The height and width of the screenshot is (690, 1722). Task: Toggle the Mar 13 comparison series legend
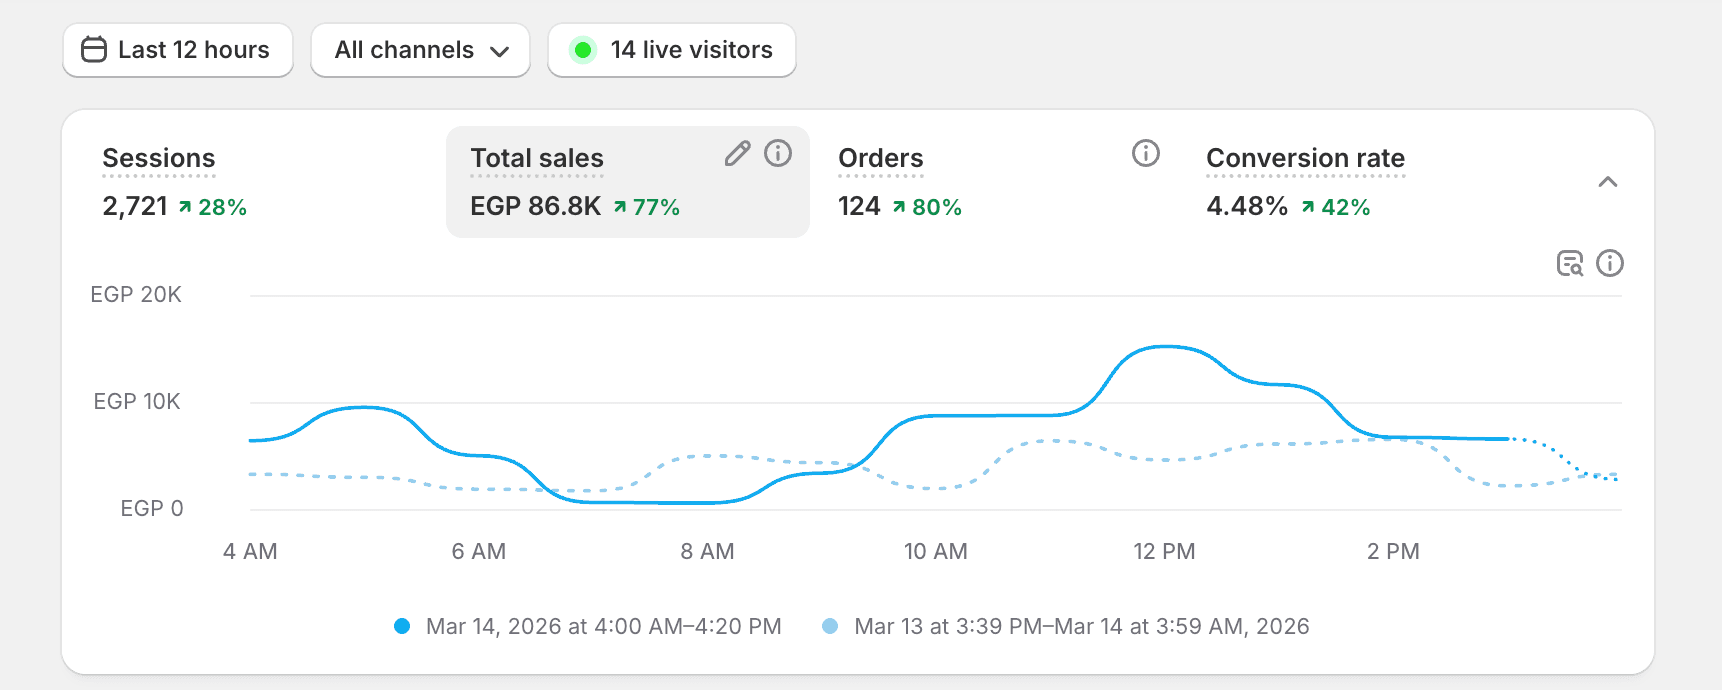[x=1066, y=626]
